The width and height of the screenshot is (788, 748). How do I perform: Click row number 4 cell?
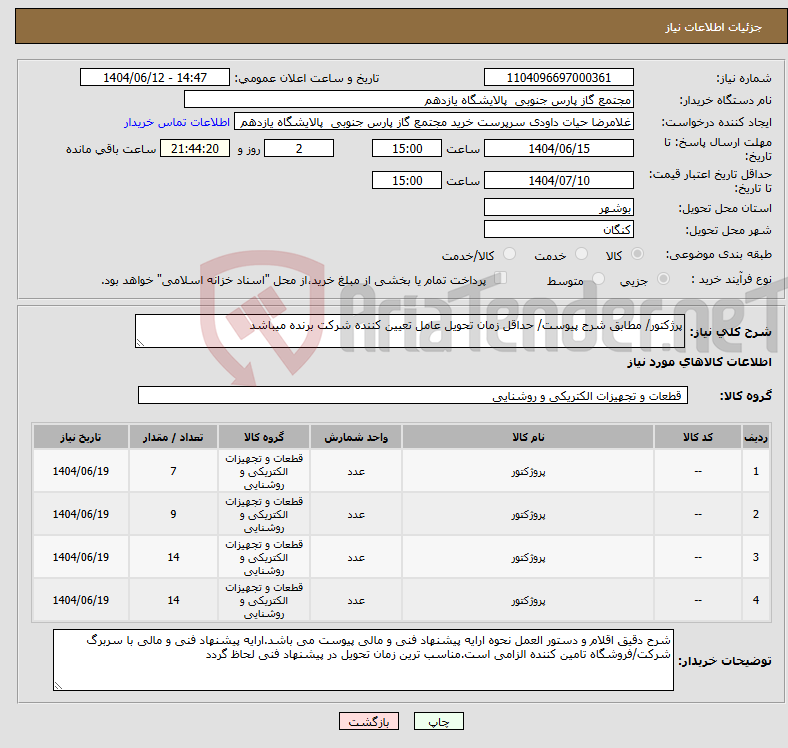point(756,600)
